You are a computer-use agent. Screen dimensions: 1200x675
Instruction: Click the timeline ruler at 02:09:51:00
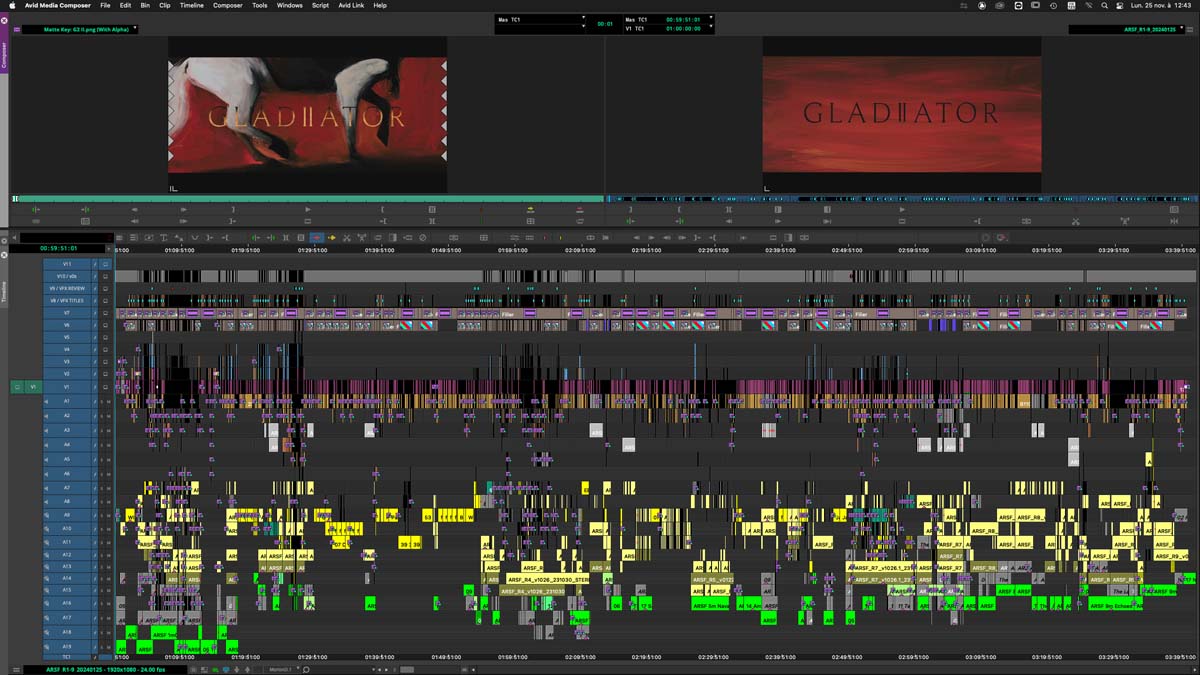pos(580,251)
